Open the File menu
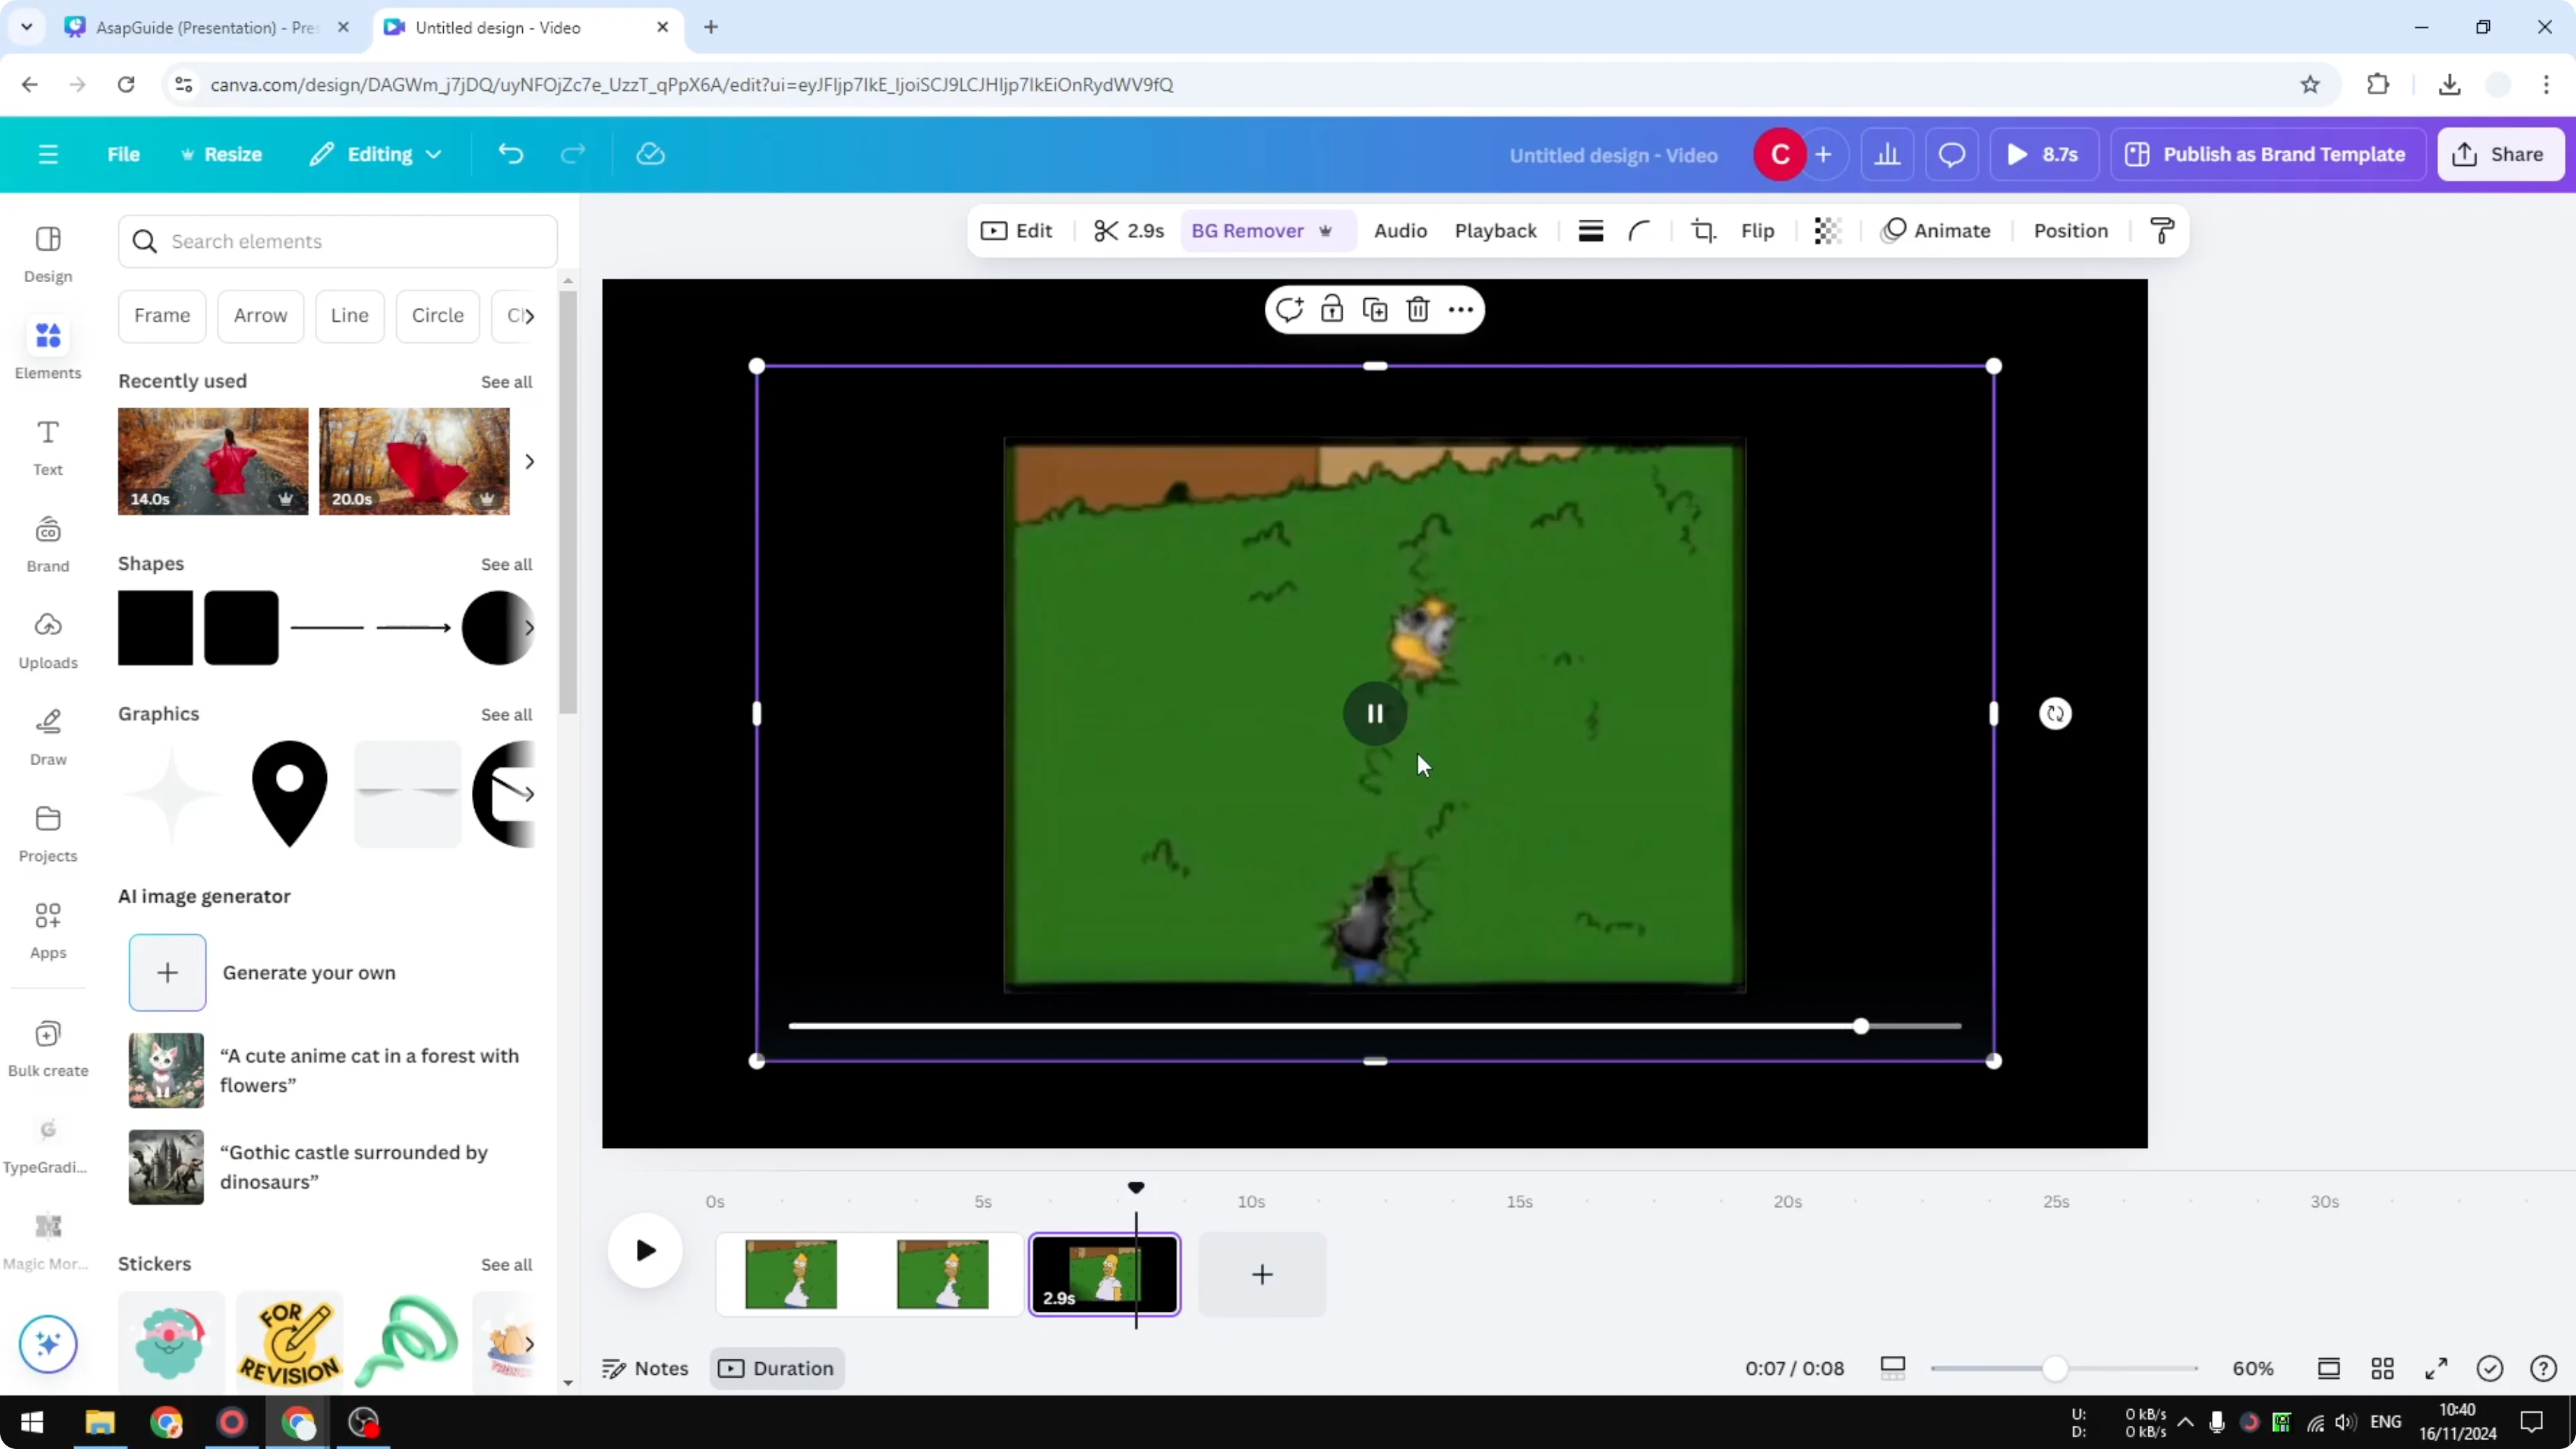Image resolution: width=2576 pixels, height=1449 pixels. 123,154
